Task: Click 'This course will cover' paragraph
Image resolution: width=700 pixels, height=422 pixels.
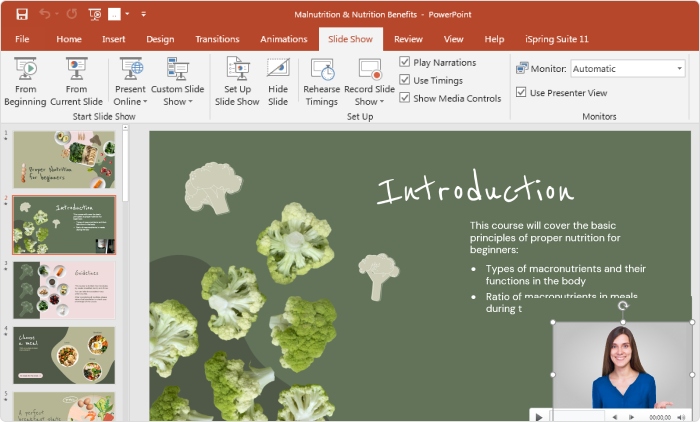Action: click(x=545, y=237)
